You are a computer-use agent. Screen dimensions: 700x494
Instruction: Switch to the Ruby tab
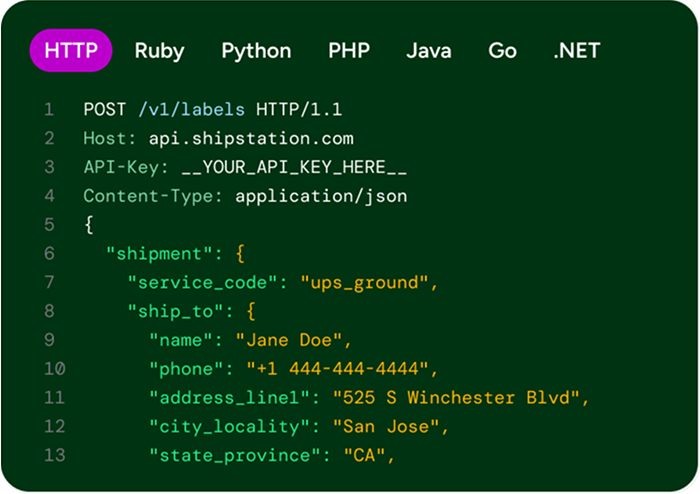point(159,51)
